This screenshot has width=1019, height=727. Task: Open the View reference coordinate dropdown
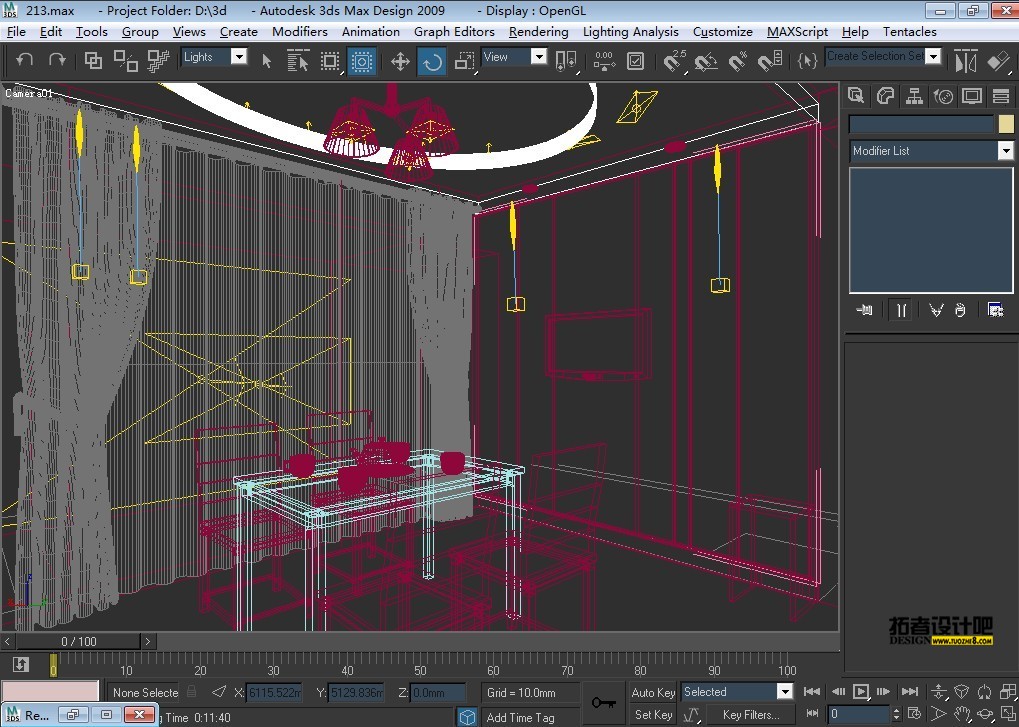pyautogui.click(x=539, y=57)
